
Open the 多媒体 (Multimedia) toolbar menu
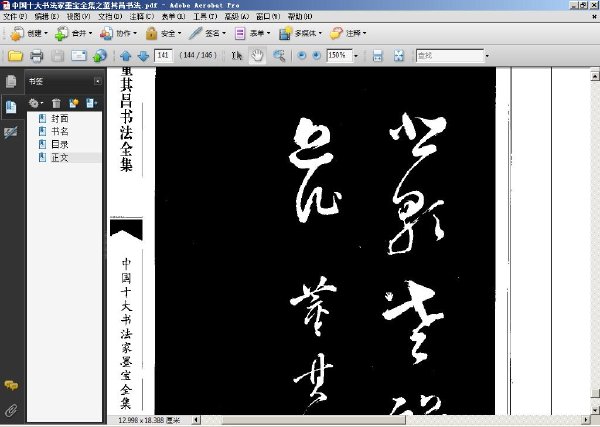[x=300, y=34]
